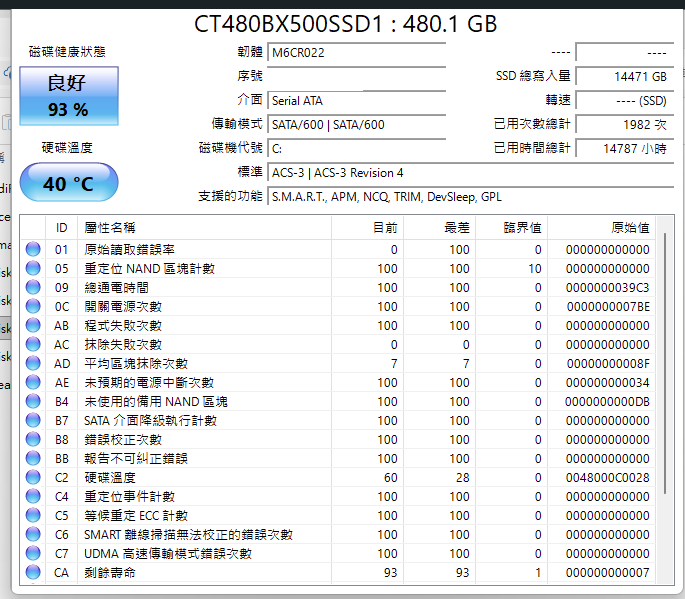685x599 pixels.
Task: Click the drive title CT480BX500SSD1 : 480.1 GB
Action: (345, 24)
